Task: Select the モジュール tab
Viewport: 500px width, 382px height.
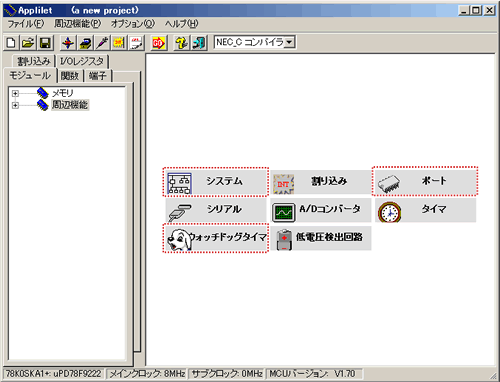Action: (30, 75)
